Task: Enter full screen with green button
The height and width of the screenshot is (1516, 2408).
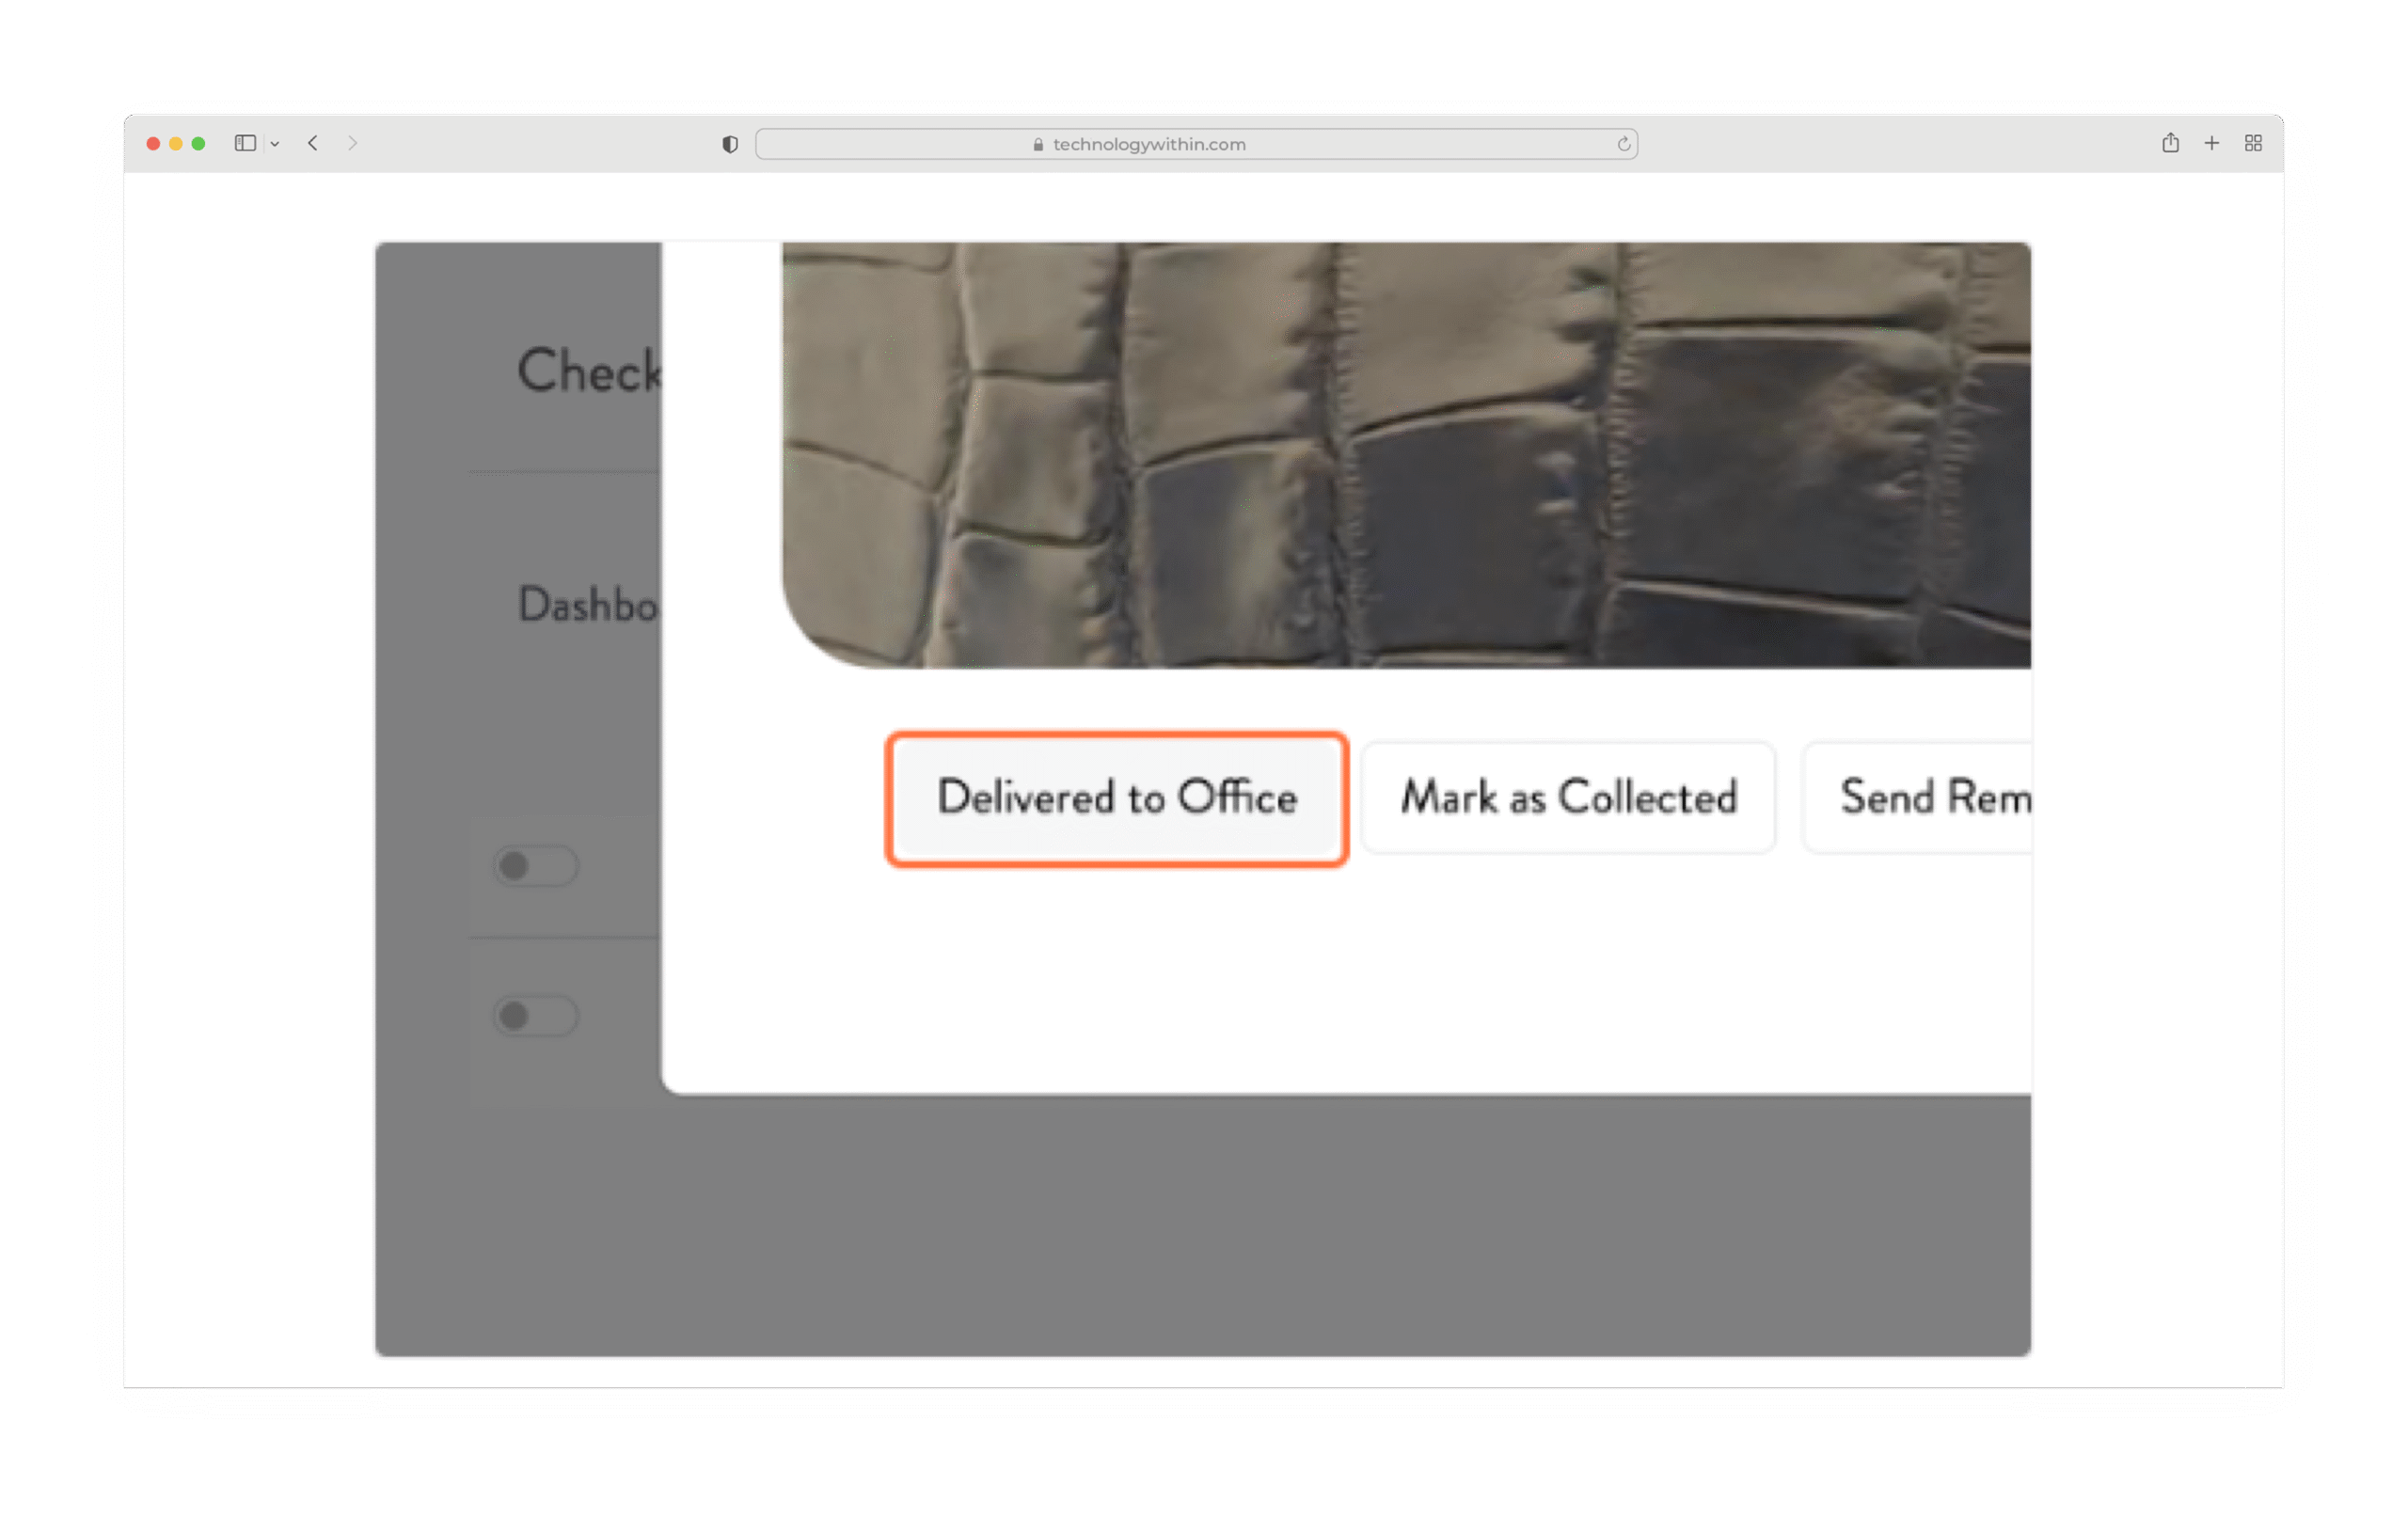Action: 198,143
